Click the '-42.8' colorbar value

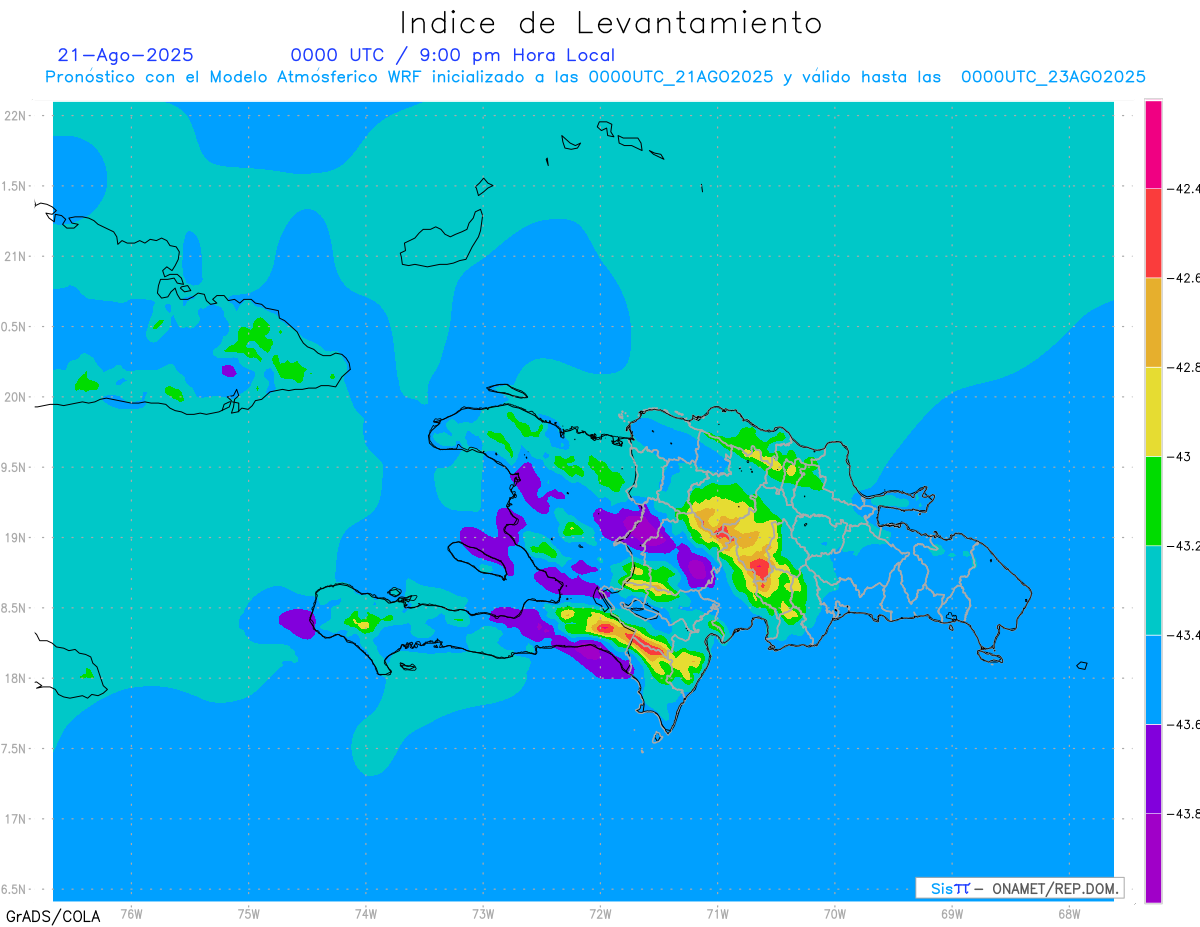click(1184, 367)
